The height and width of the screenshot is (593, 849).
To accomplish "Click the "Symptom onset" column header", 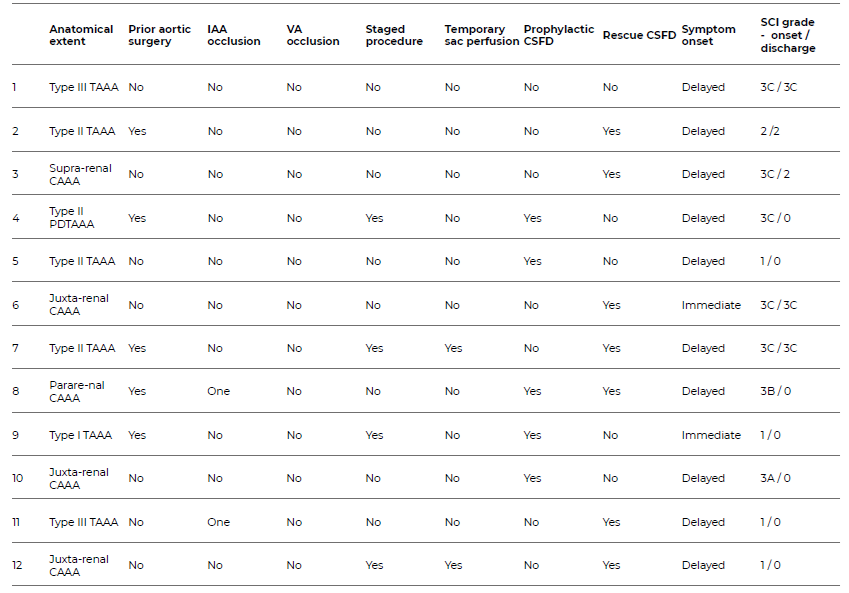I will tap(708, 35).
